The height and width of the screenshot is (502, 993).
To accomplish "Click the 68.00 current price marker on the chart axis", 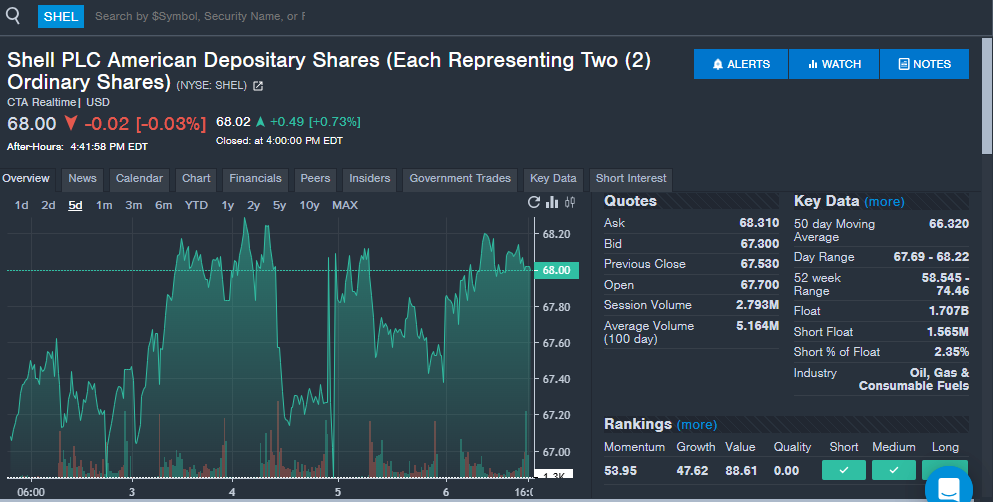I will point(557,270).
